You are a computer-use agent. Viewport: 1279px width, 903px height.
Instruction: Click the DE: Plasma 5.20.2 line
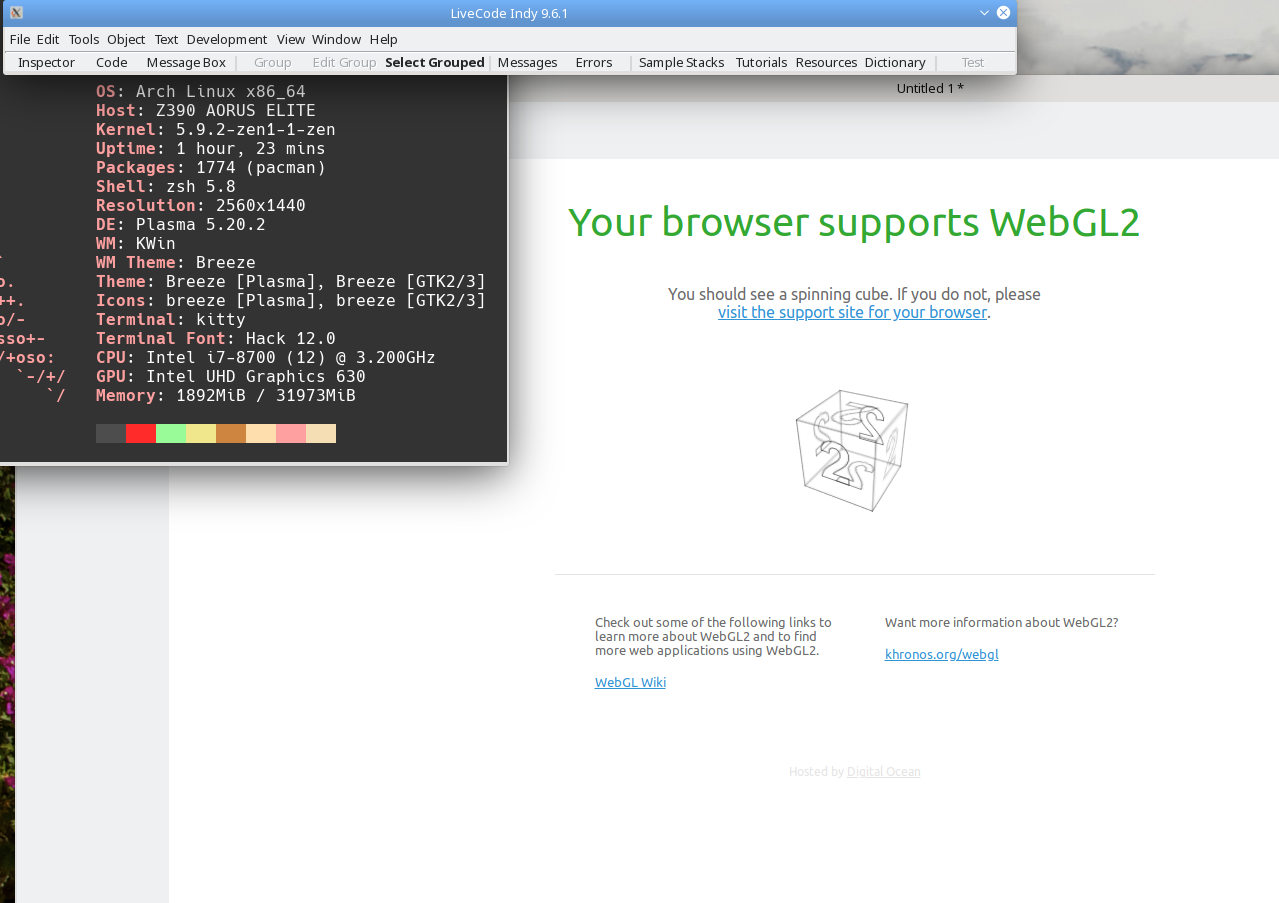tap(181, 224)
